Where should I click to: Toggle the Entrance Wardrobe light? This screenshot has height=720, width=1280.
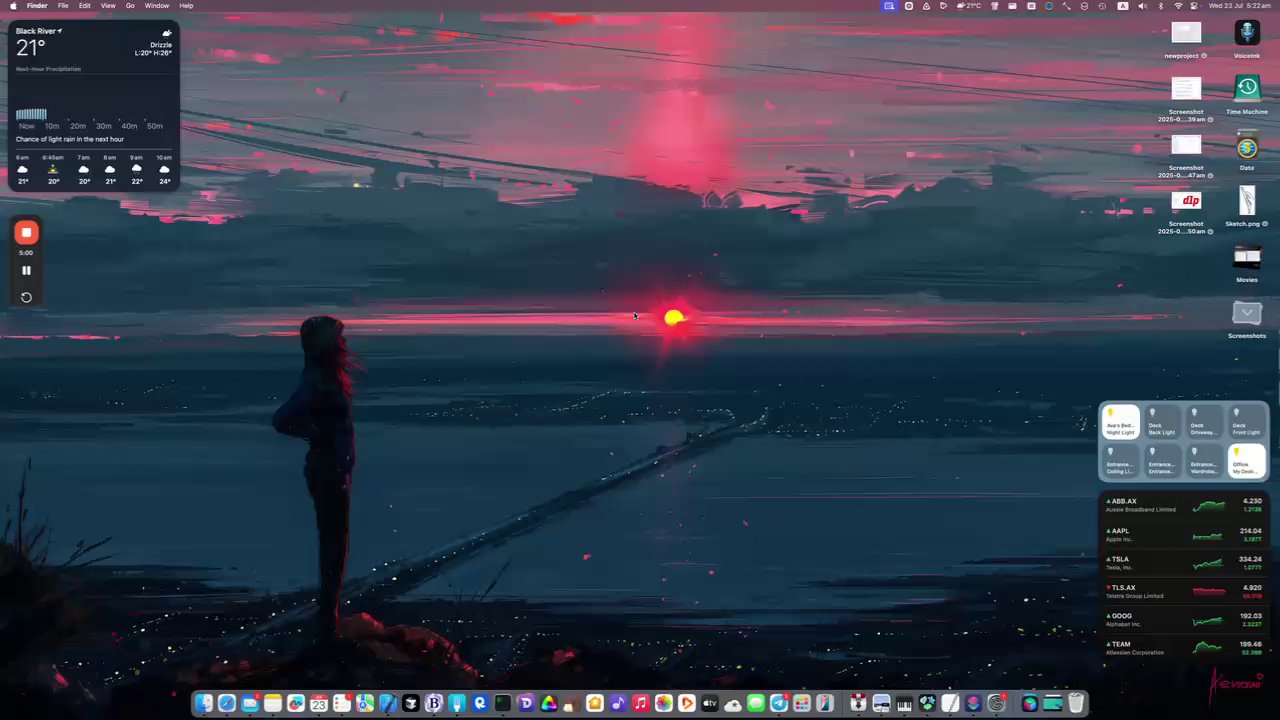1204,460
